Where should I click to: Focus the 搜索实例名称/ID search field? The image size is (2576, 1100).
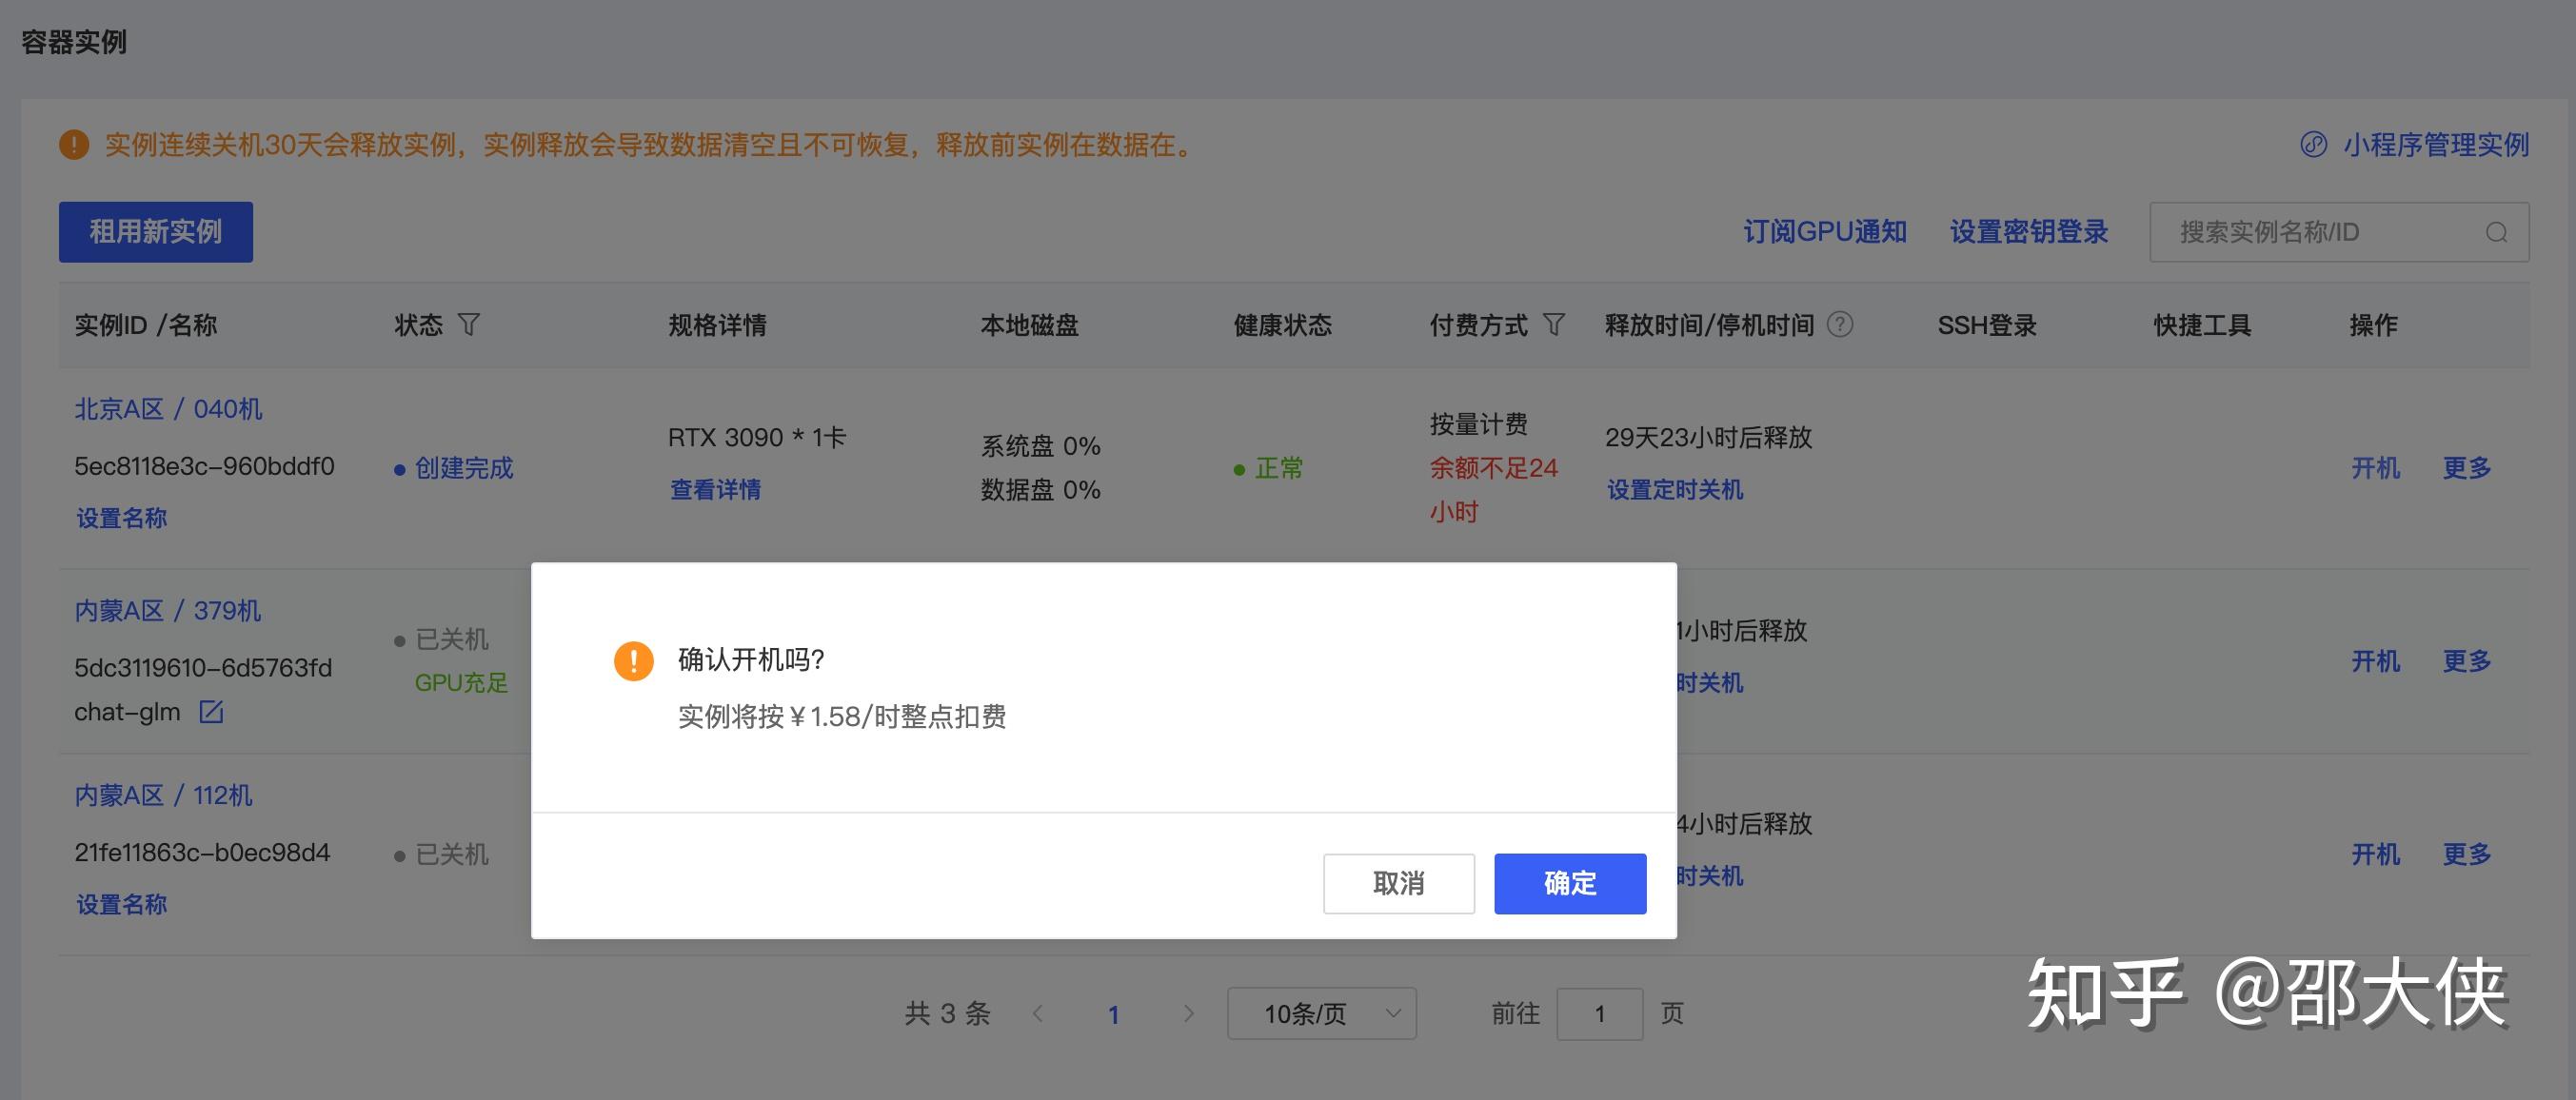[x=2339, y=232]
